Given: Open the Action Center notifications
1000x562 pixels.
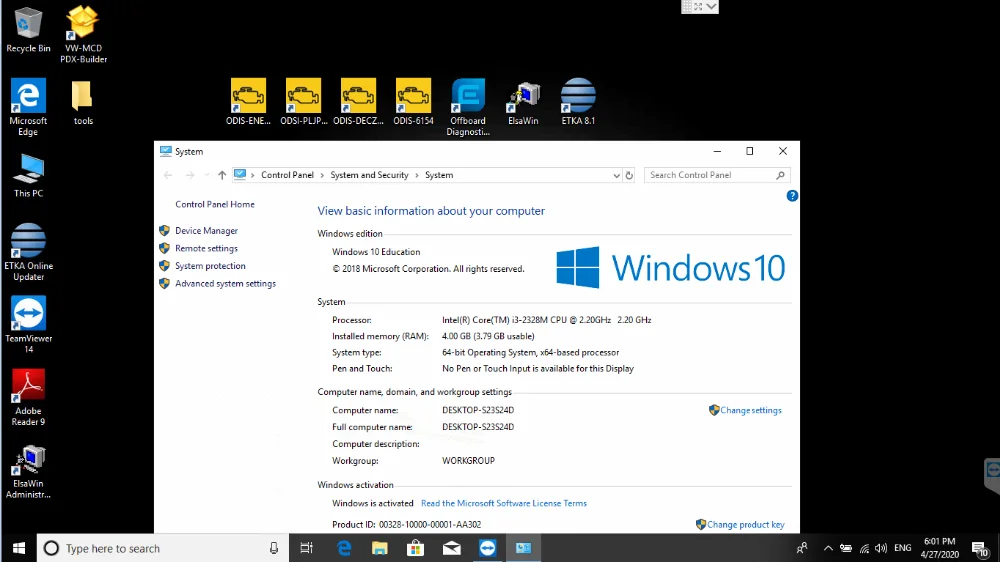Looking at the screenshot, I should [980, 548].
